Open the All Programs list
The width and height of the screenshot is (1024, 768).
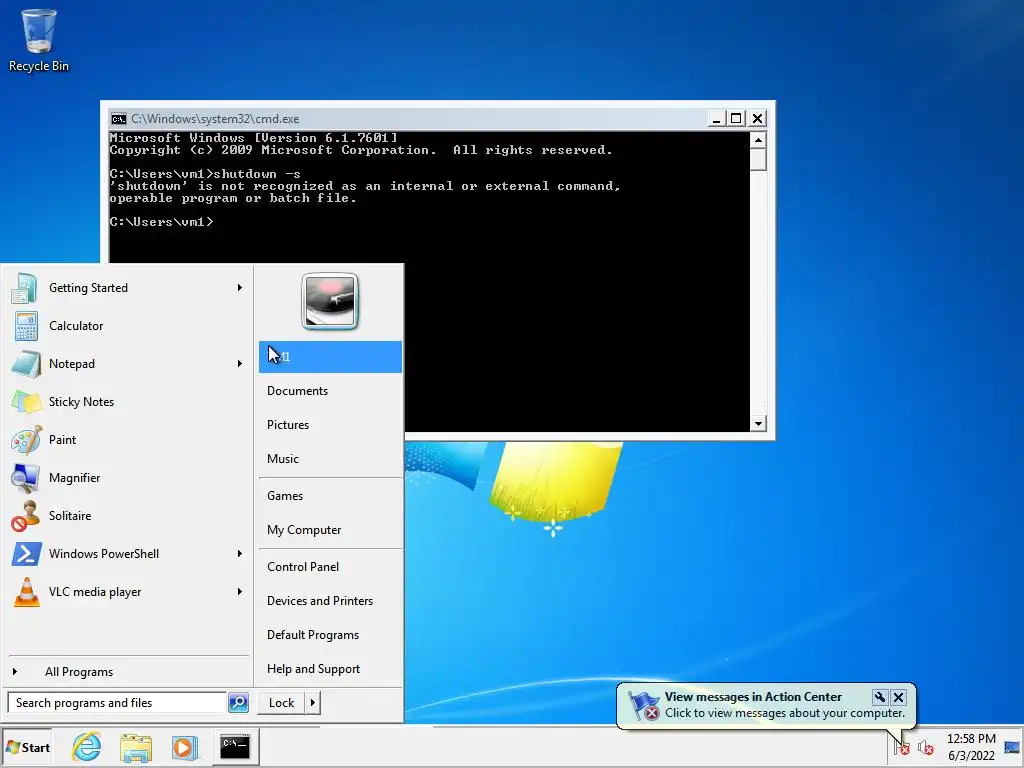[78, 672]
